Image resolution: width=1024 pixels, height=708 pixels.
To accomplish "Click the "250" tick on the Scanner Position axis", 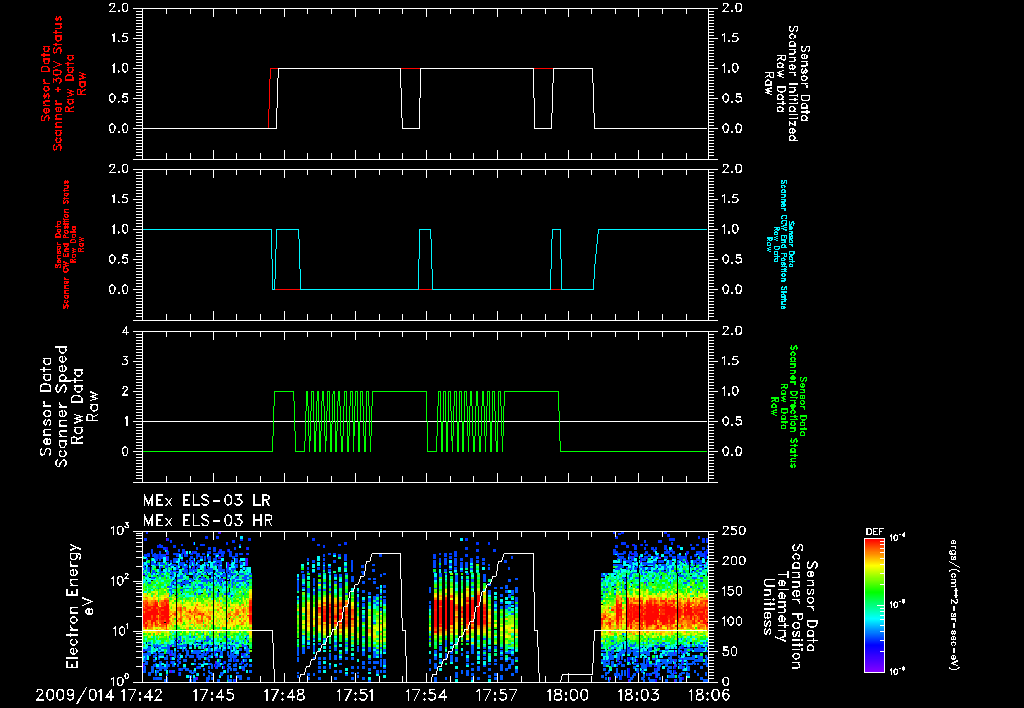I will (733, 531).
